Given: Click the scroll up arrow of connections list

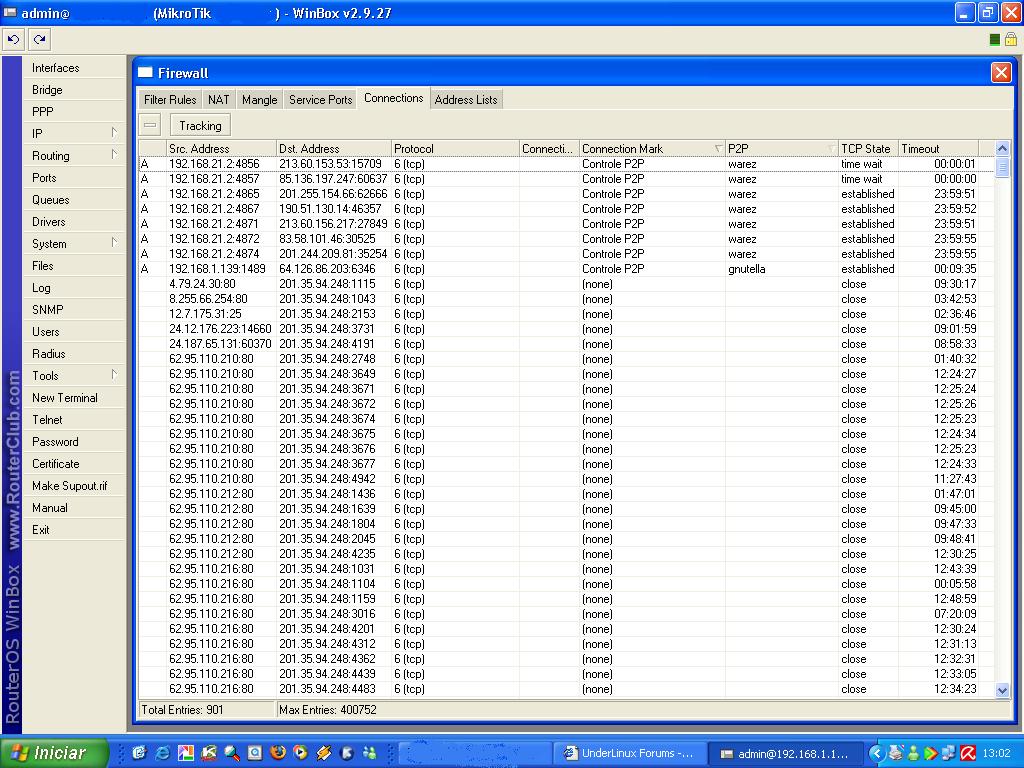Looking at the screenshot, I should point(1002,148).
